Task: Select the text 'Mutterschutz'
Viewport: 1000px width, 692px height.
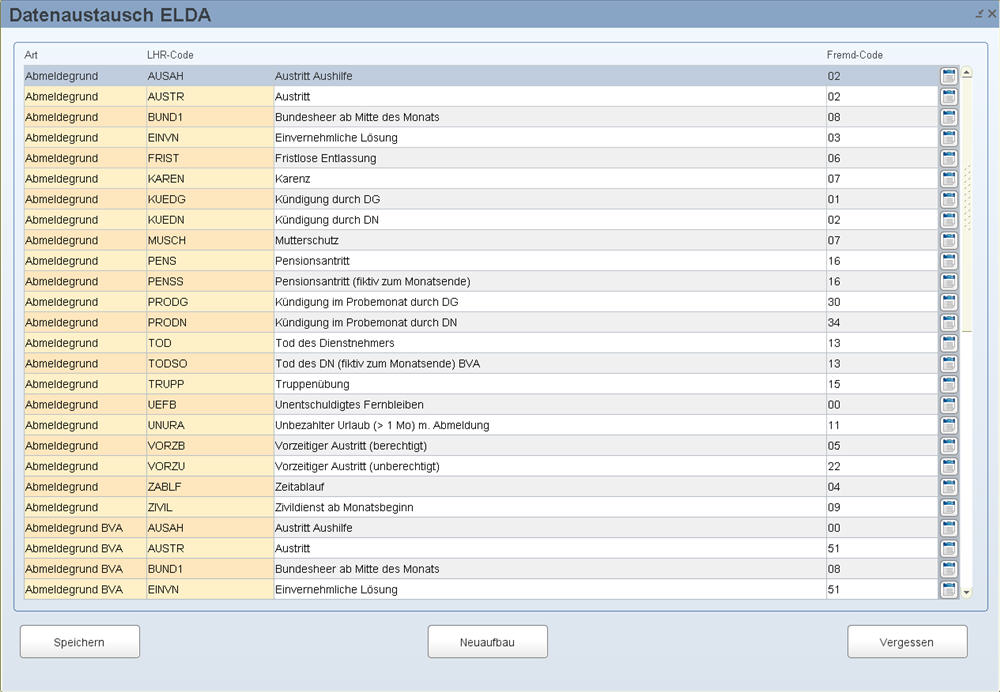Action: [307, 240]
